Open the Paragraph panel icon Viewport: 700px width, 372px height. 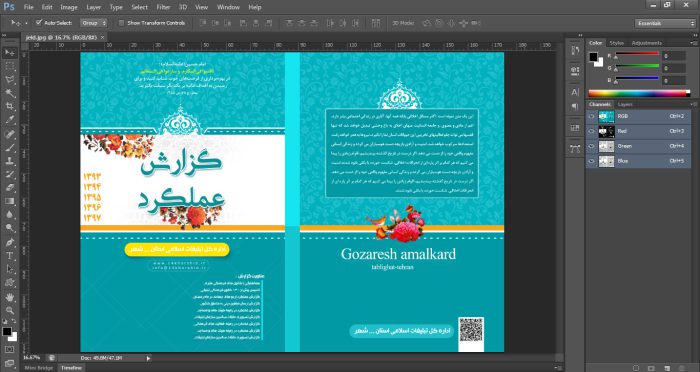point(575,107)
